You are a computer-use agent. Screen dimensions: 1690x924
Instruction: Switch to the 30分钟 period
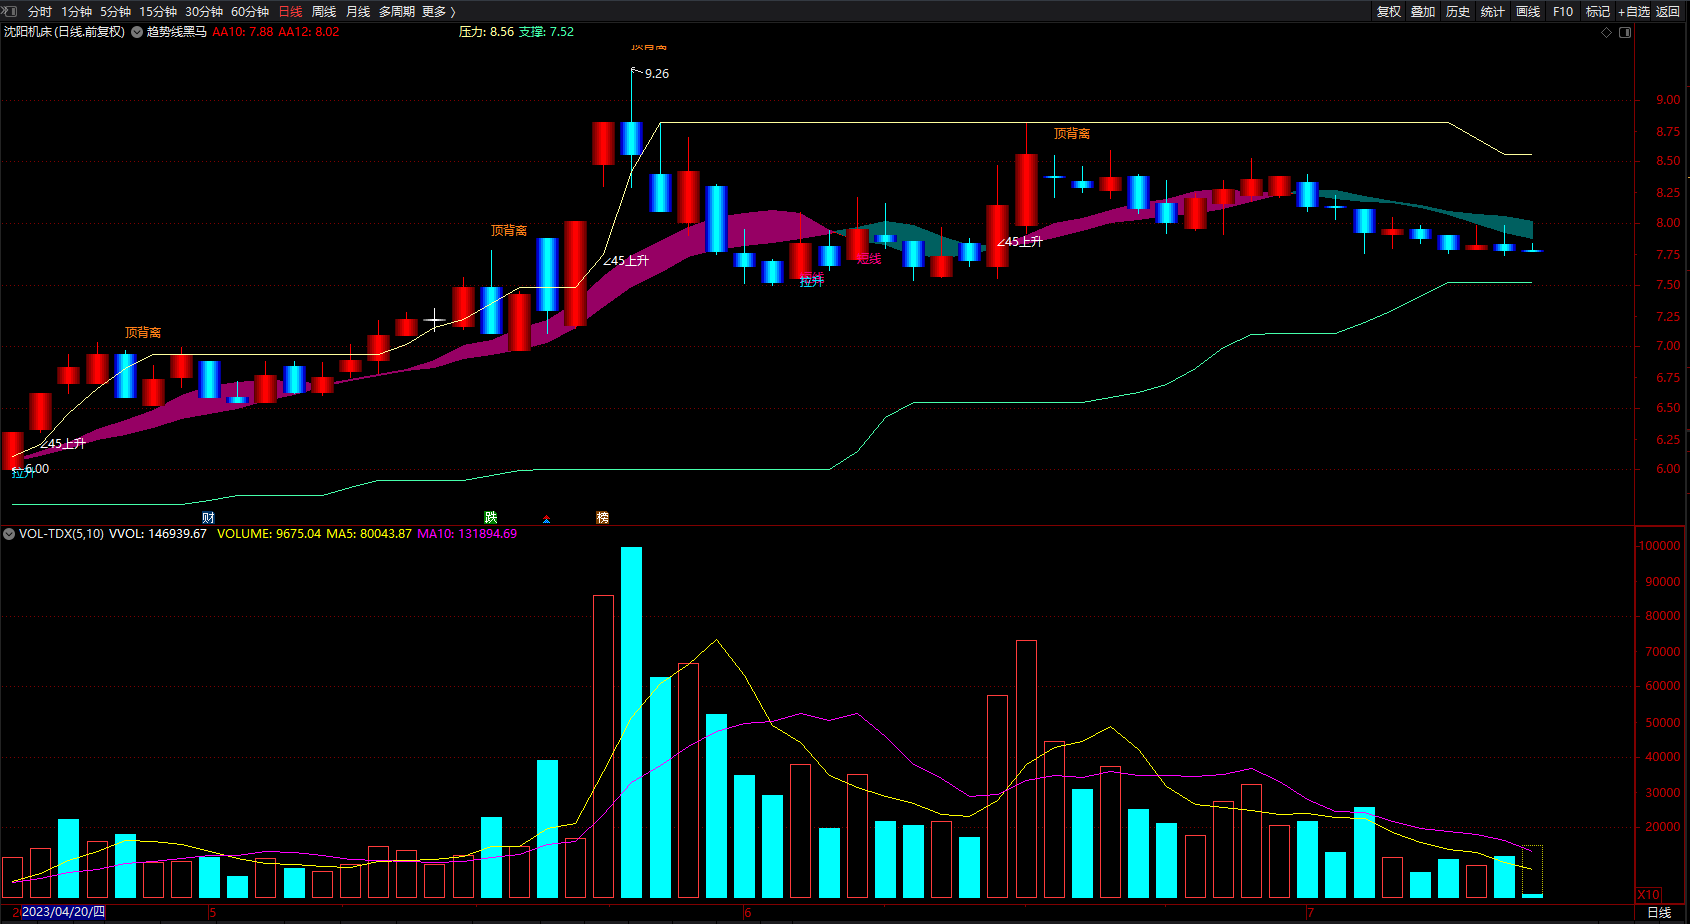pyautogui.click(x=204, y=12)
